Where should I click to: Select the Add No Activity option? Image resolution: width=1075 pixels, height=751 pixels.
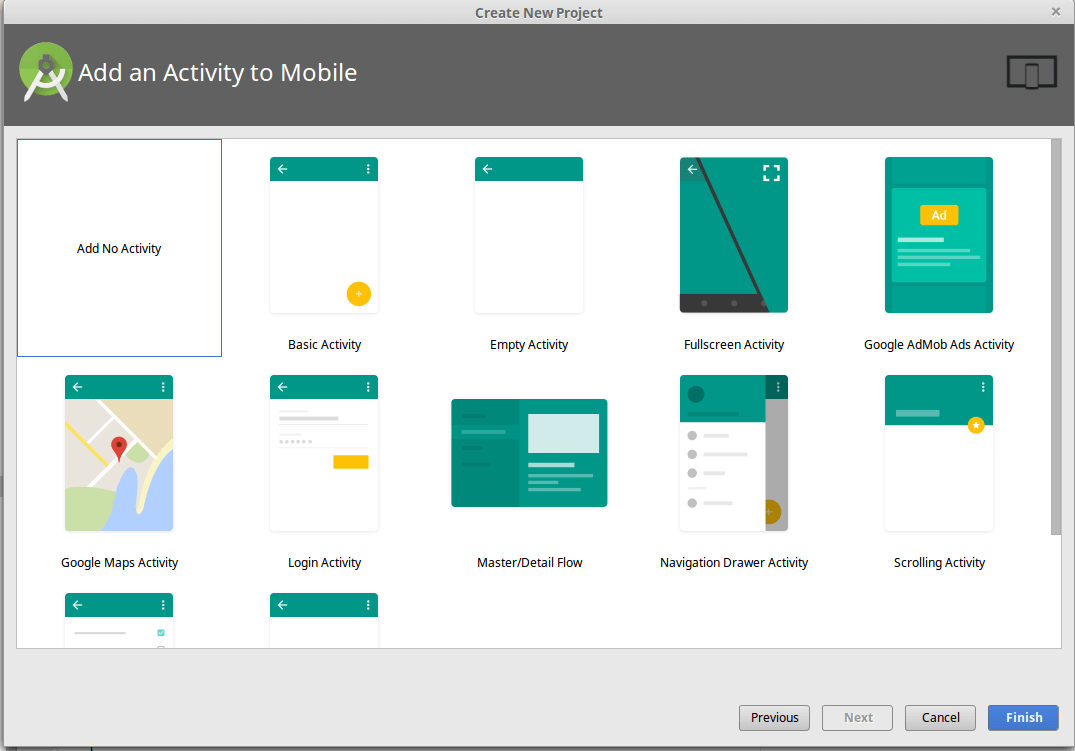click(119, 248)
